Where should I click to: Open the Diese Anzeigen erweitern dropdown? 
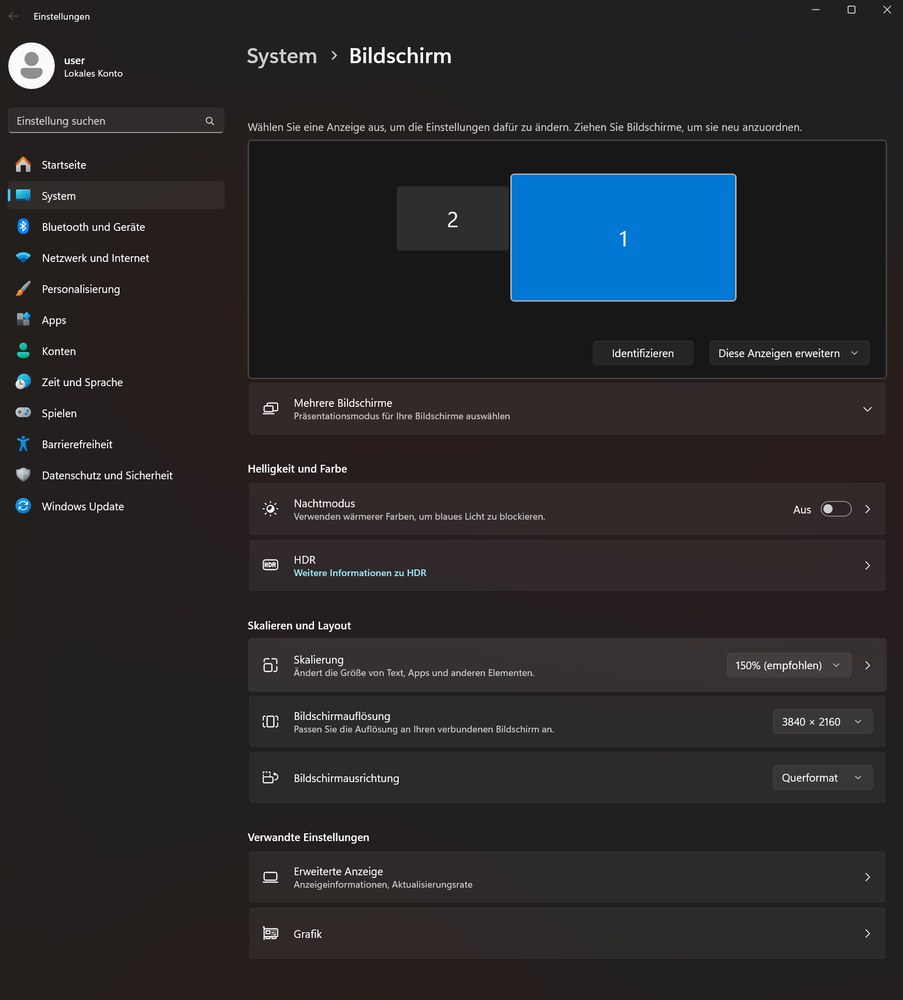click(x=788, y=353)
